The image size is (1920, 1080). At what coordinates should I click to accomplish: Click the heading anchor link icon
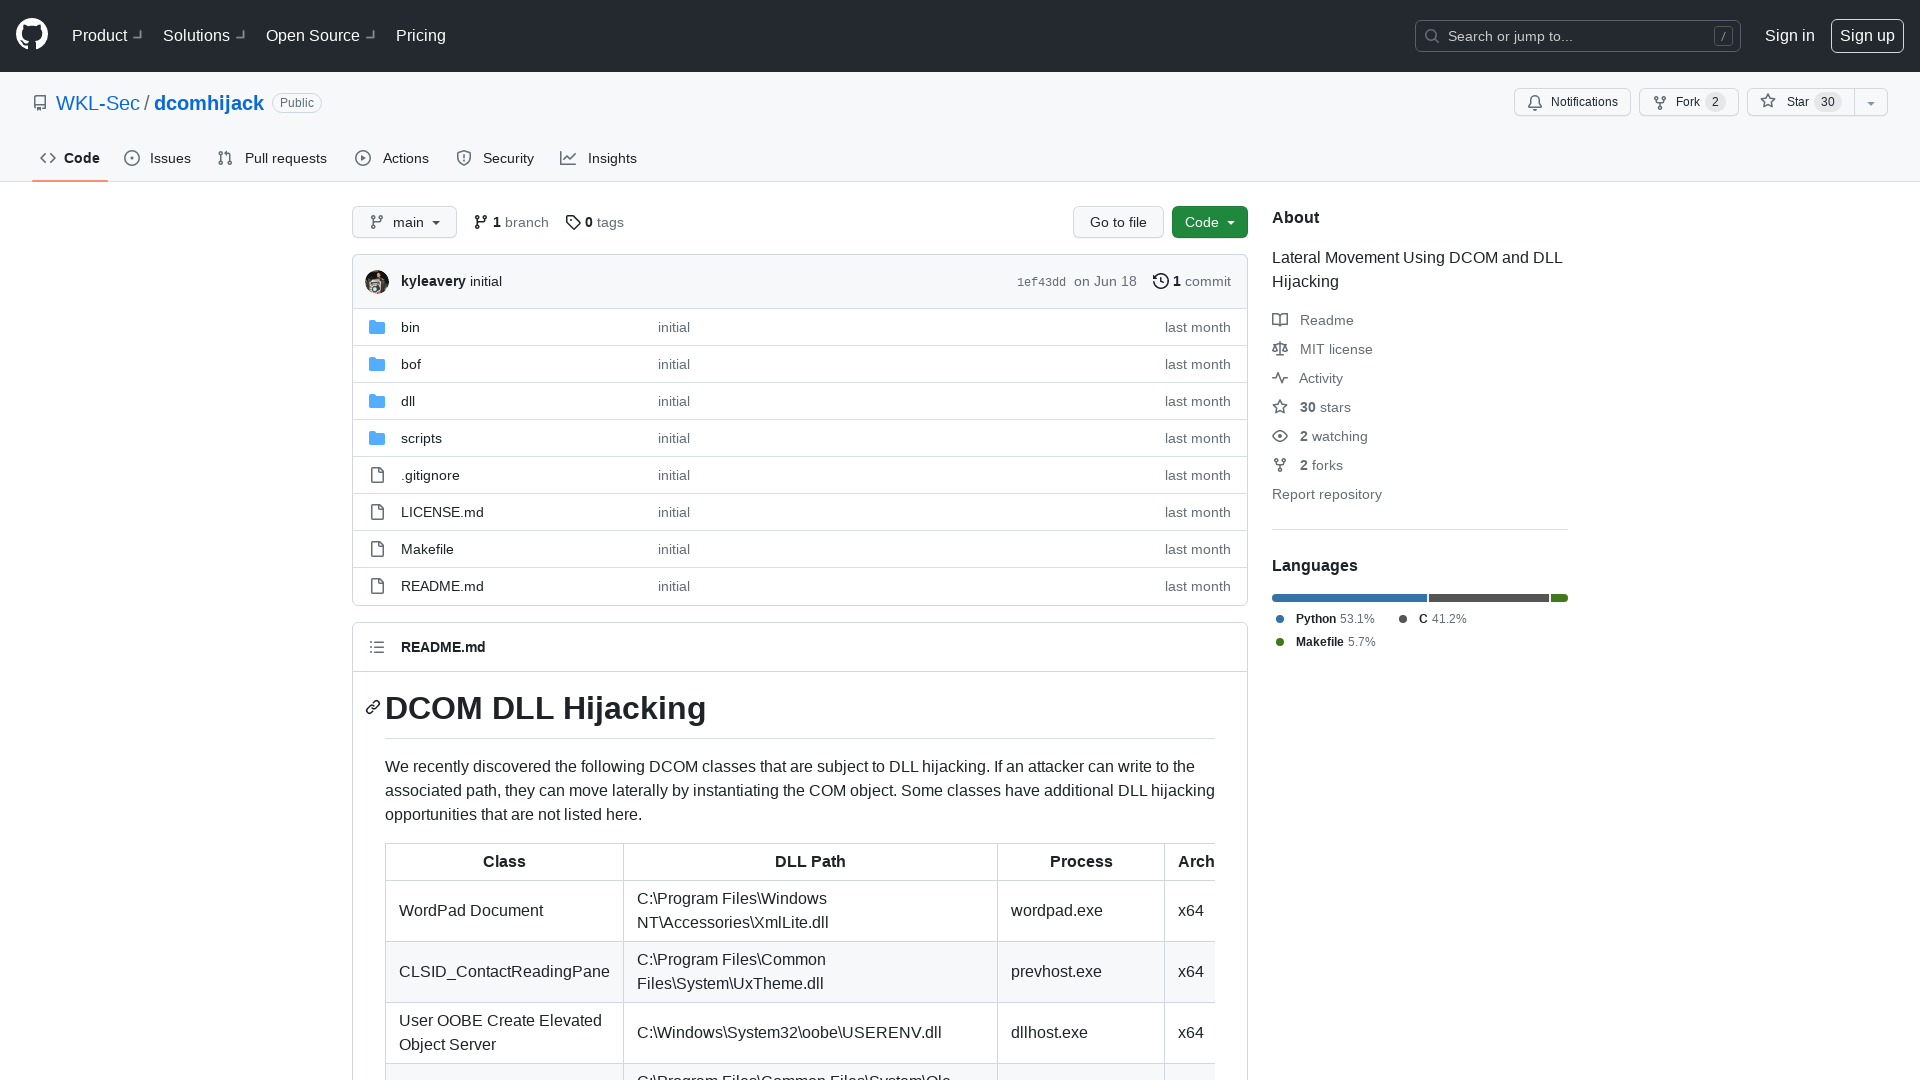pos(373,708)
